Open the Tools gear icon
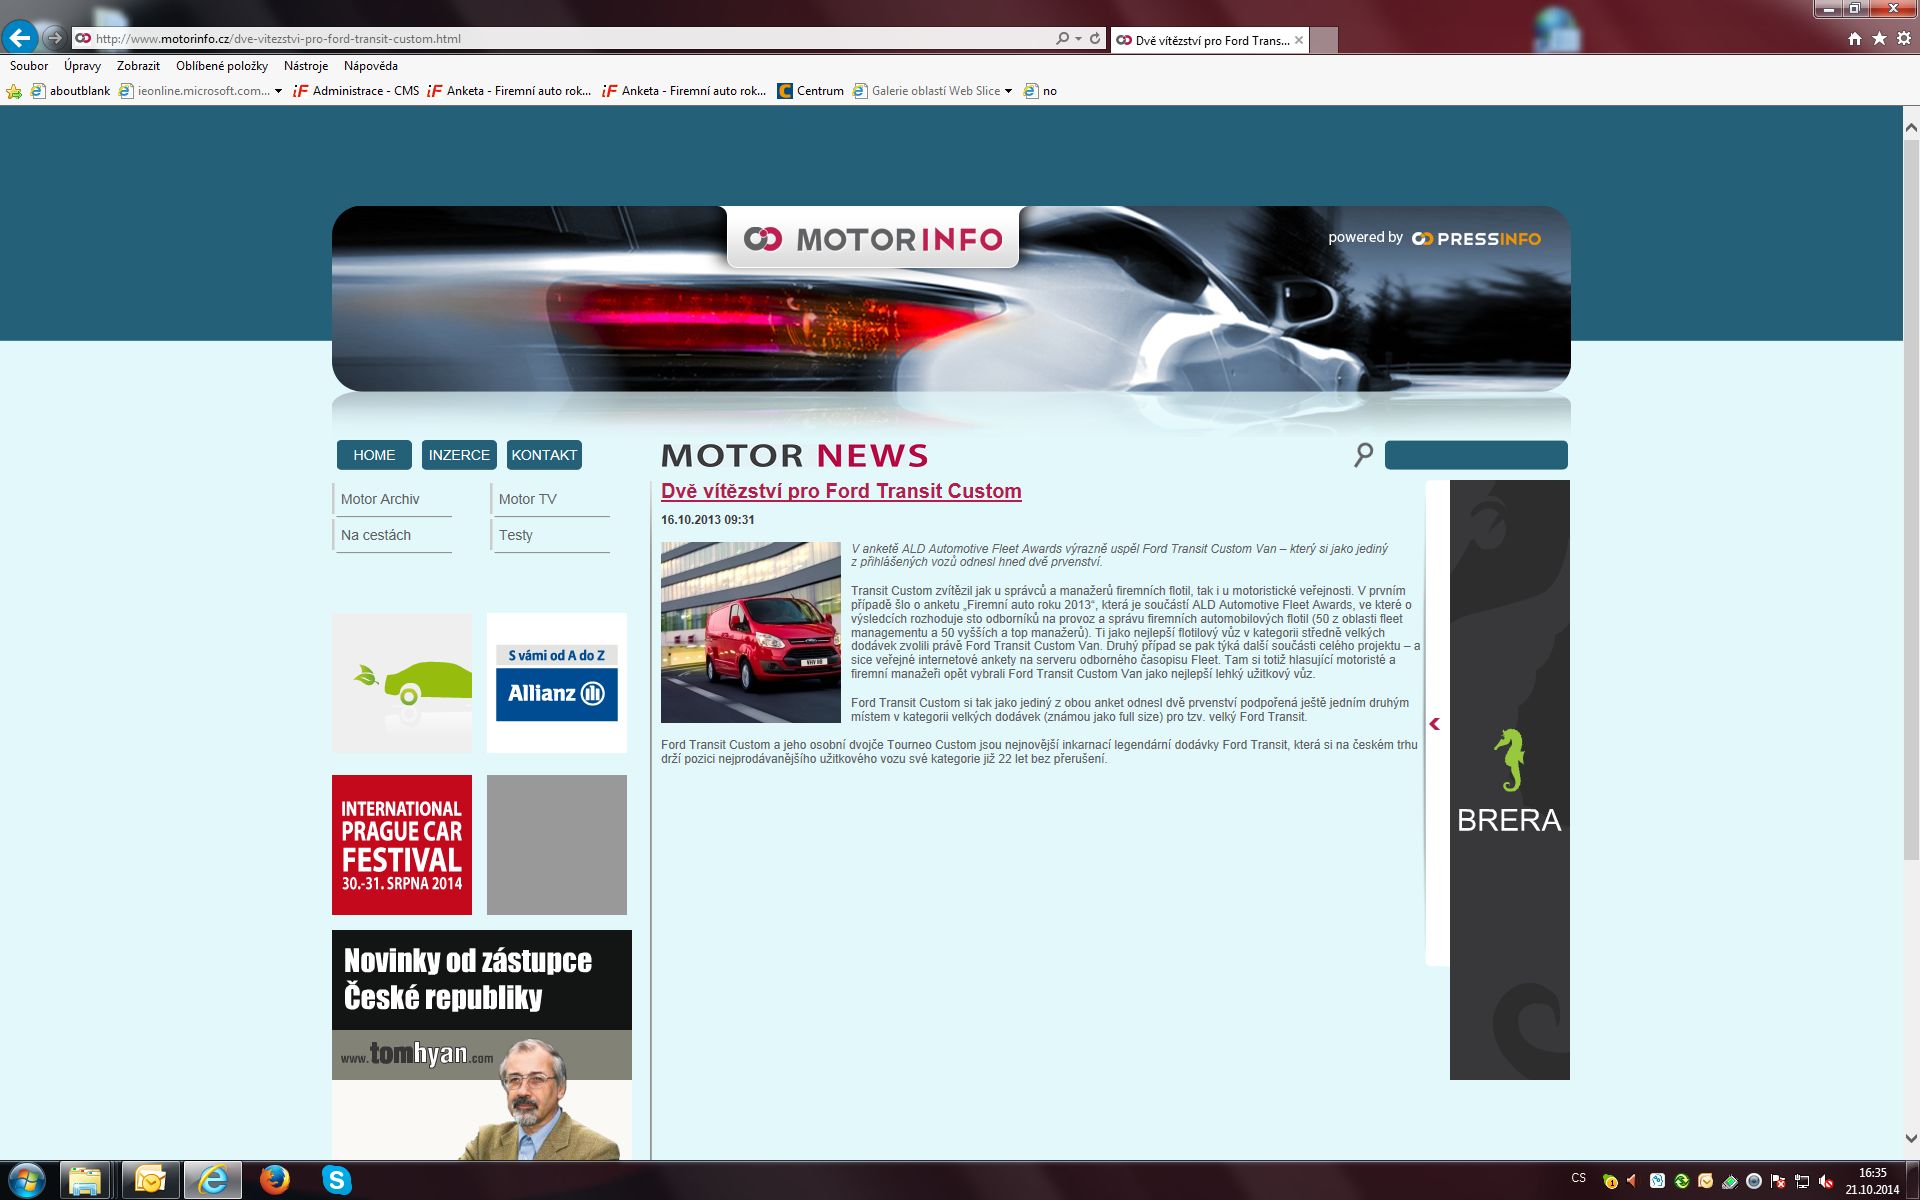Screen dimensions: 1920x1200 point(1904,38)
